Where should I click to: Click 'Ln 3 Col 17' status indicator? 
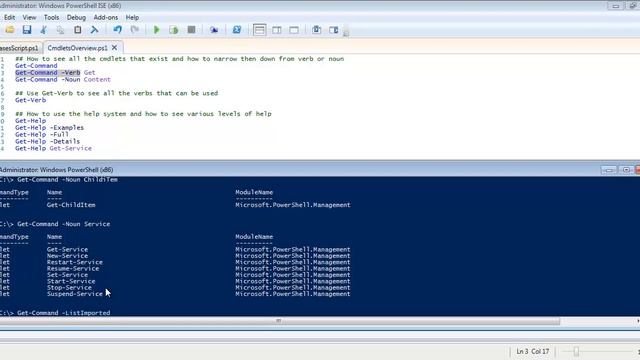point(533,351)
